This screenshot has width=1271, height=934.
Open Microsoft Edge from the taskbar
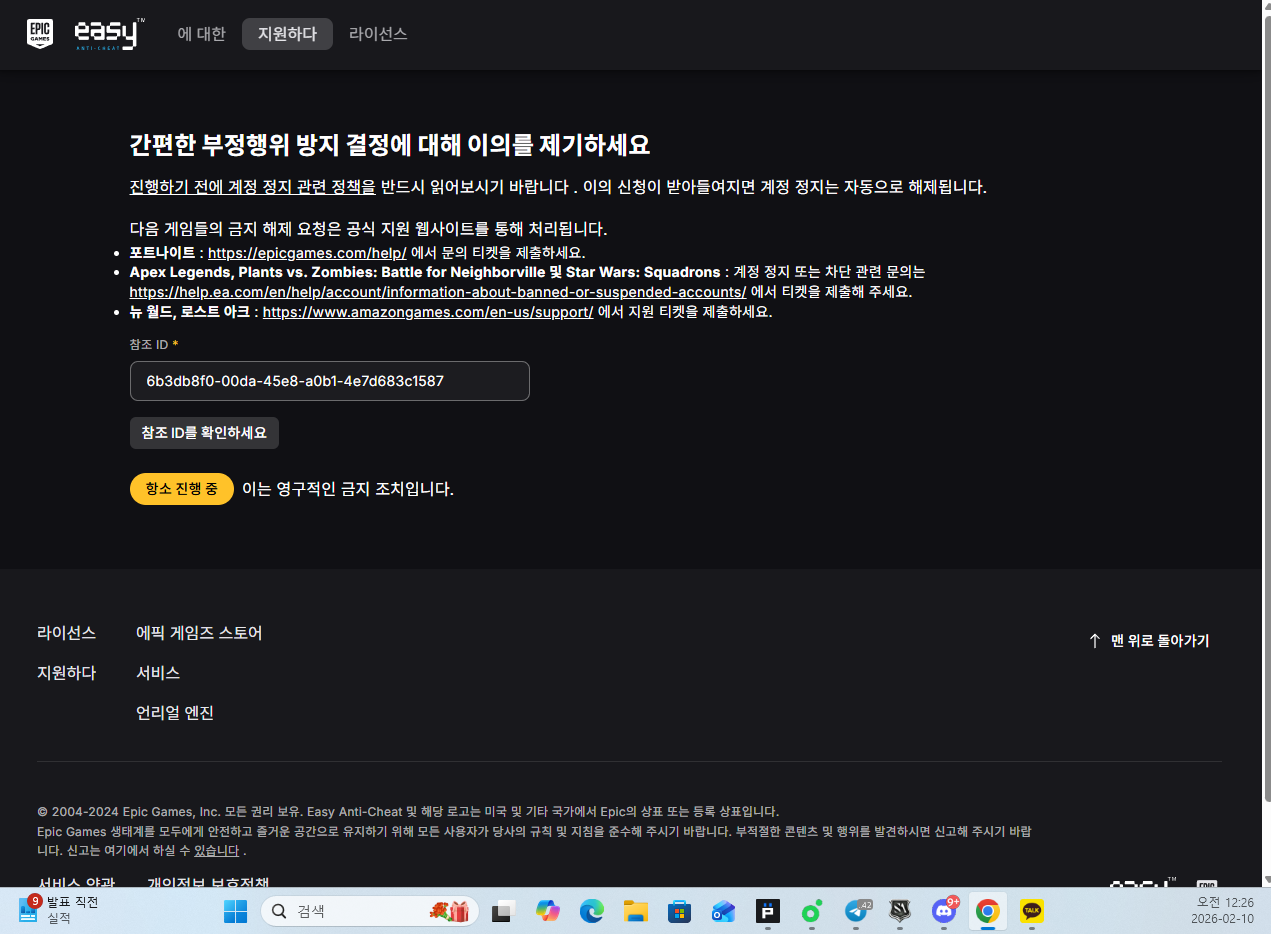592,911
